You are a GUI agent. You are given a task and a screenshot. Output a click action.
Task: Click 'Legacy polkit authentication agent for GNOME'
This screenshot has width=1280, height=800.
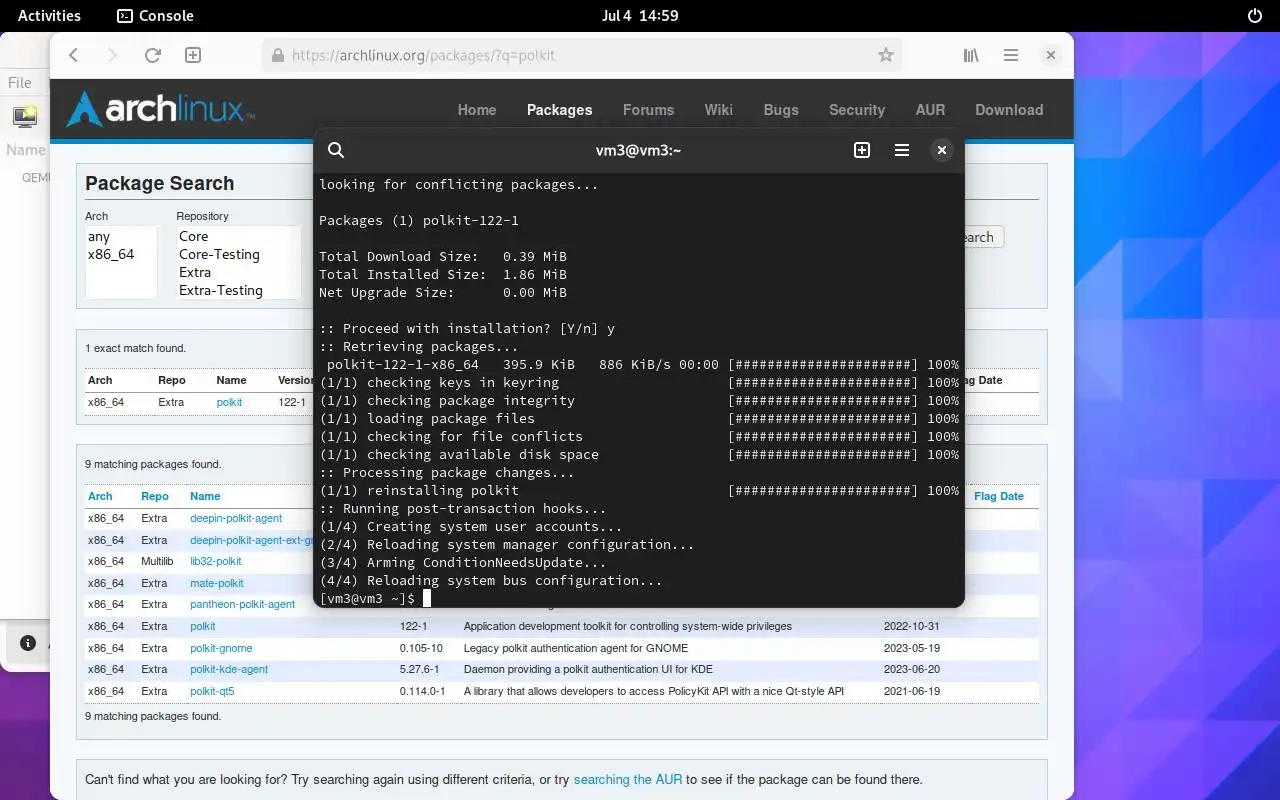(576, 648)
